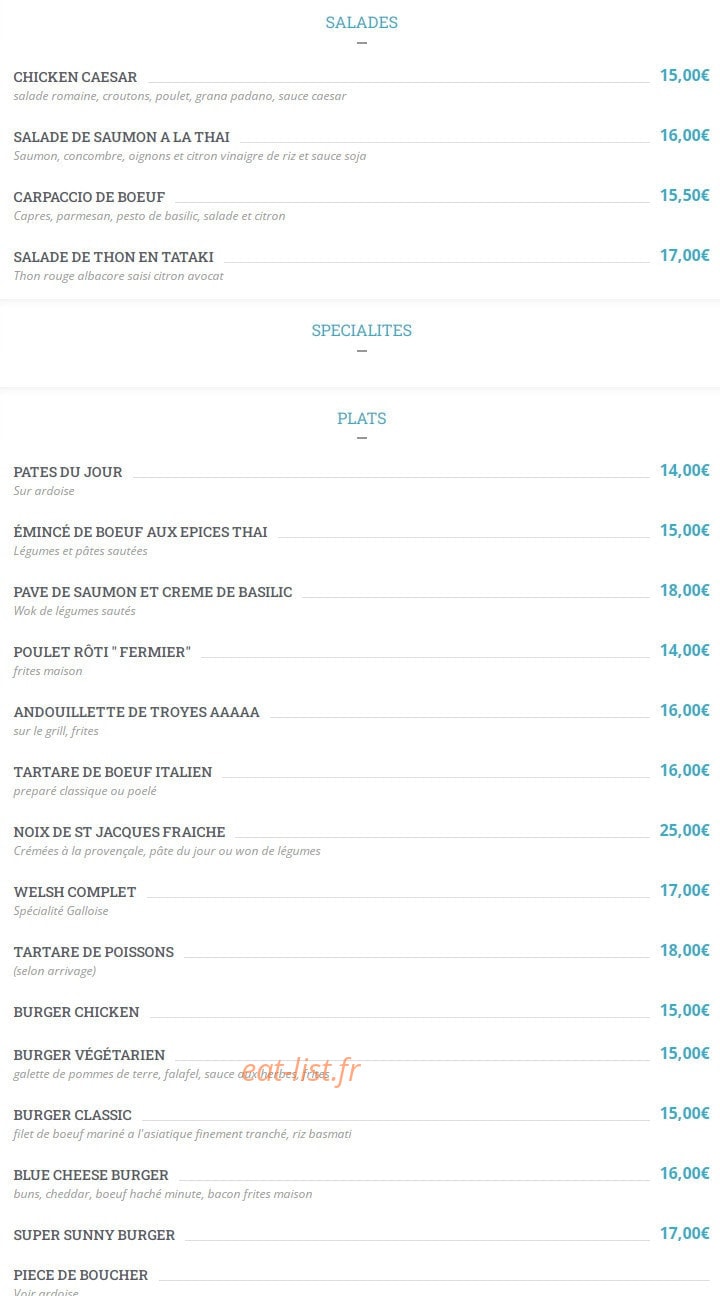
Task: Click the SALADE DE SAUMON A LA THAI title
Action: click(121, 137)
